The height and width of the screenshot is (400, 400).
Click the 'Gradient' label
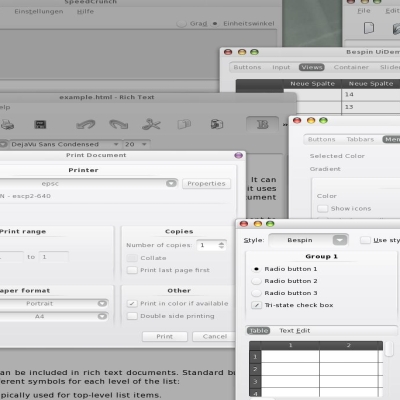tap(325, 169)
